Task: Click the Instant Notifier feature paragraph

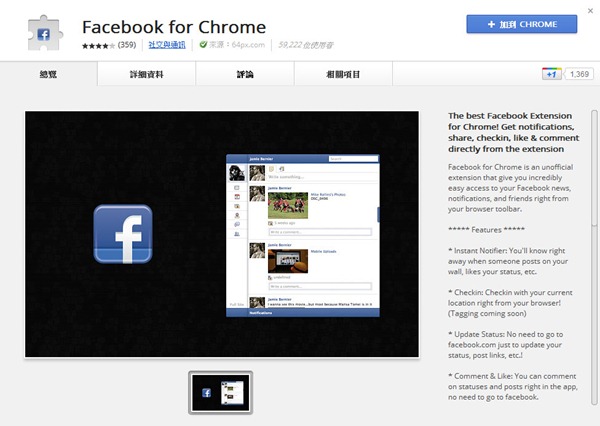Action: pos(508,261)
